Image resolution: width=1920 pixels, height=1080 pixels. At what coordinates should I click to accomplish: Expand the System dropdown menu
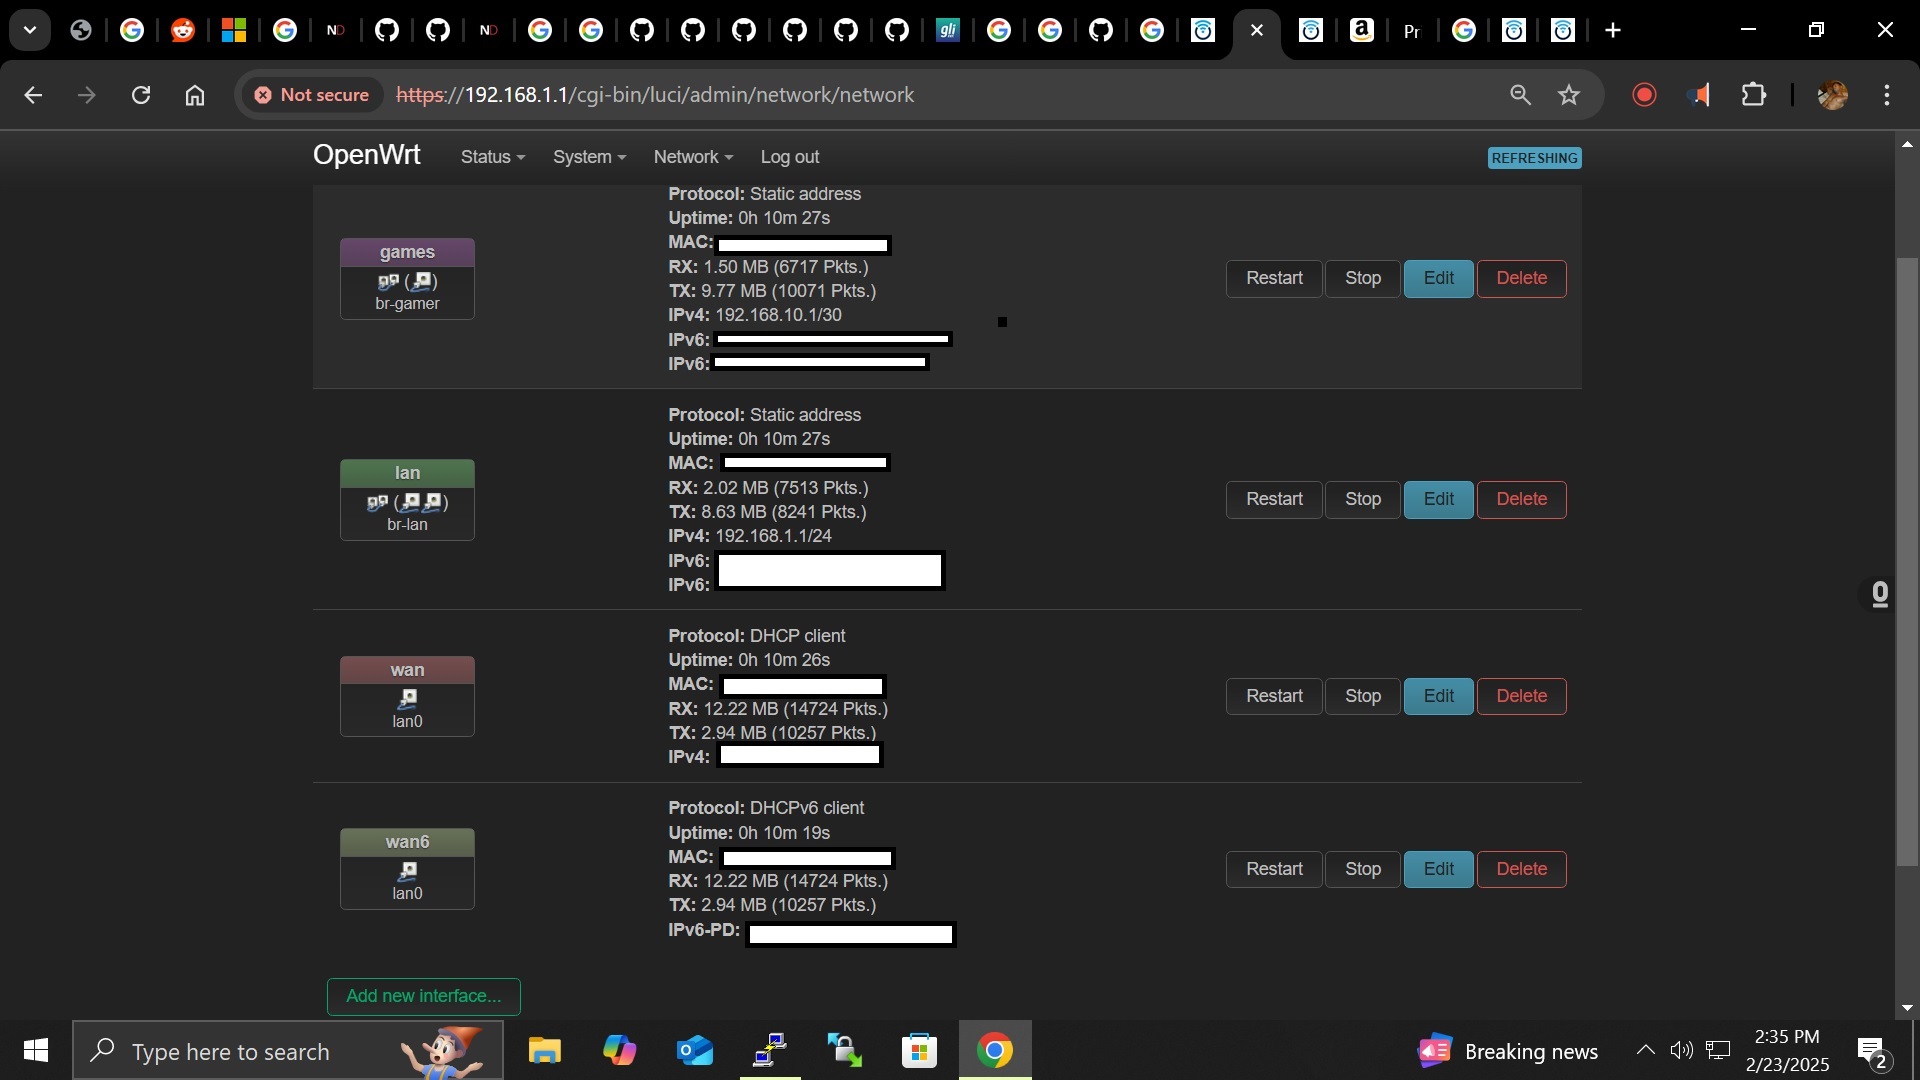tap(589, 157)
